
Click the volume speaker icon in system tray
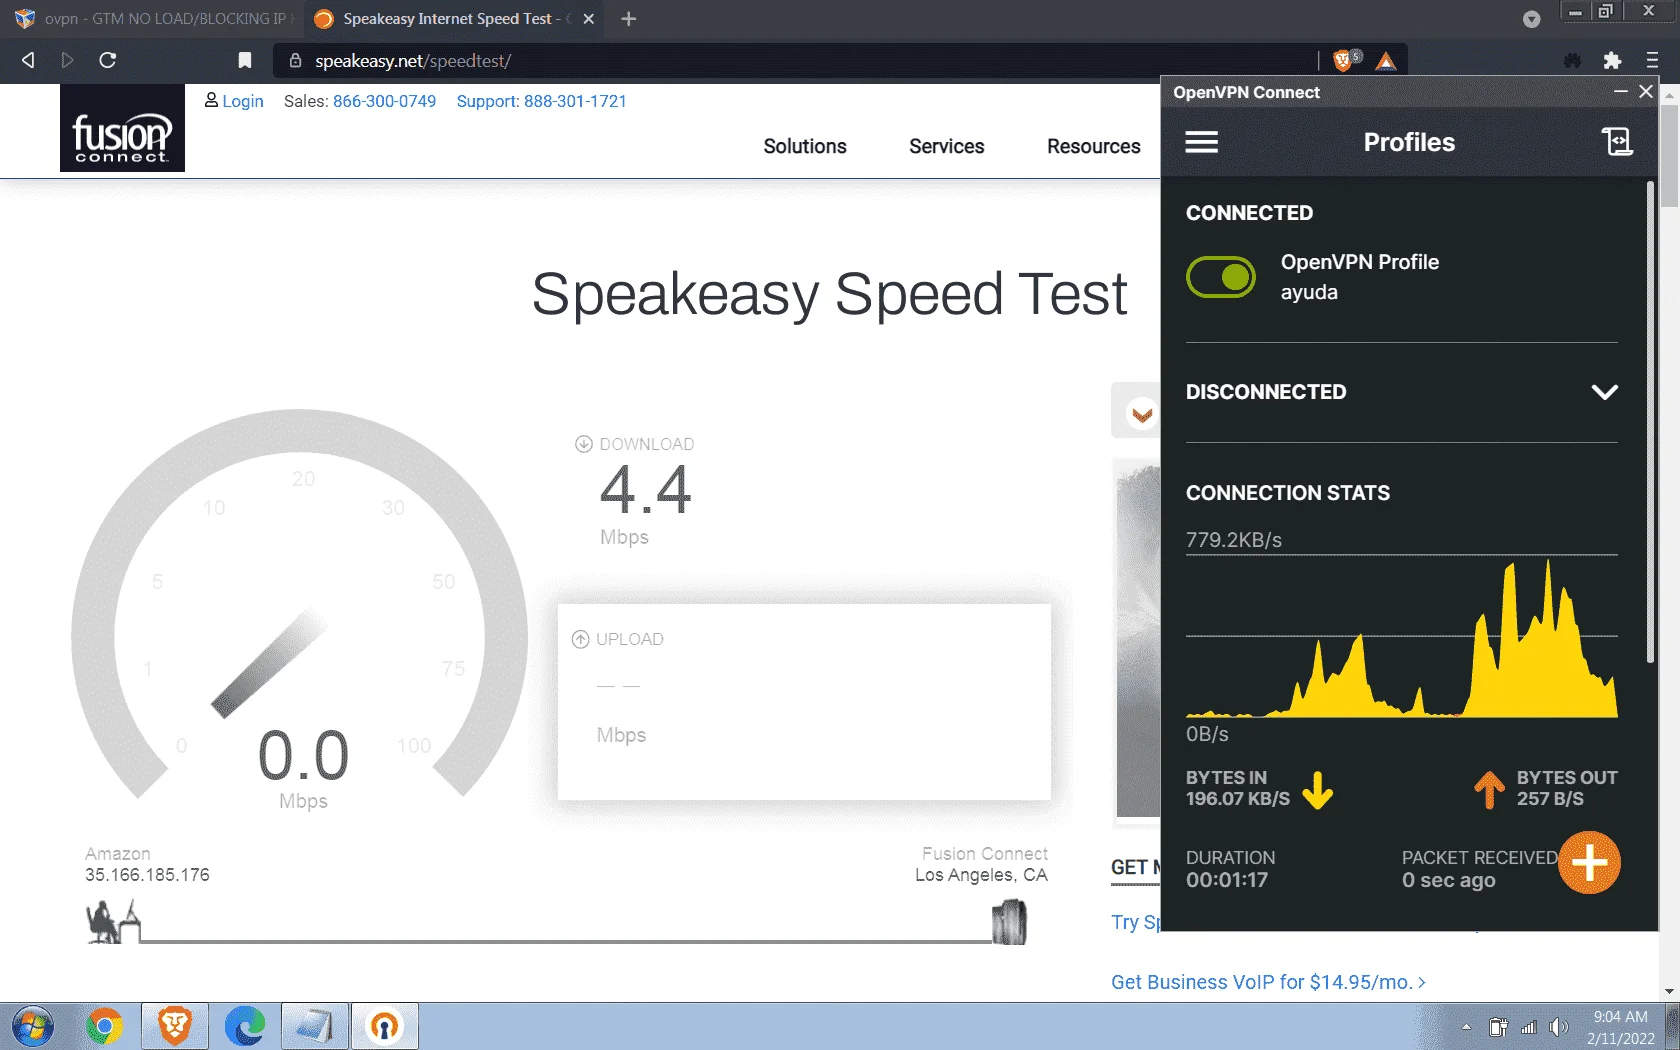[x=1559, y=1027]
